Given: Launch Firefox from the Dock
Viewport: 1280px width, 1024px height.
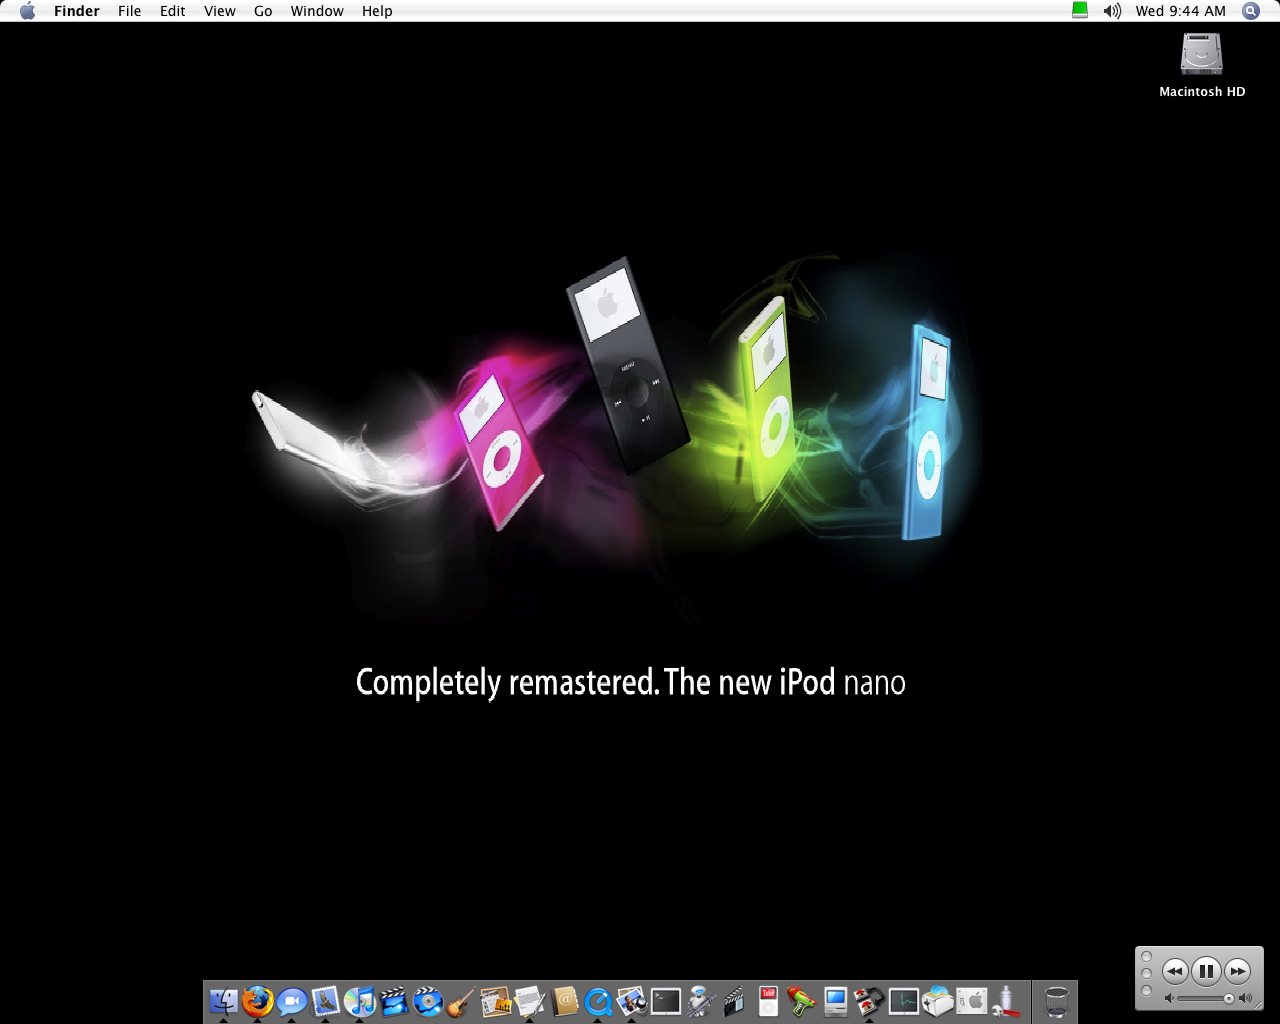Looking at the screenshot, I should [258, 1000].
